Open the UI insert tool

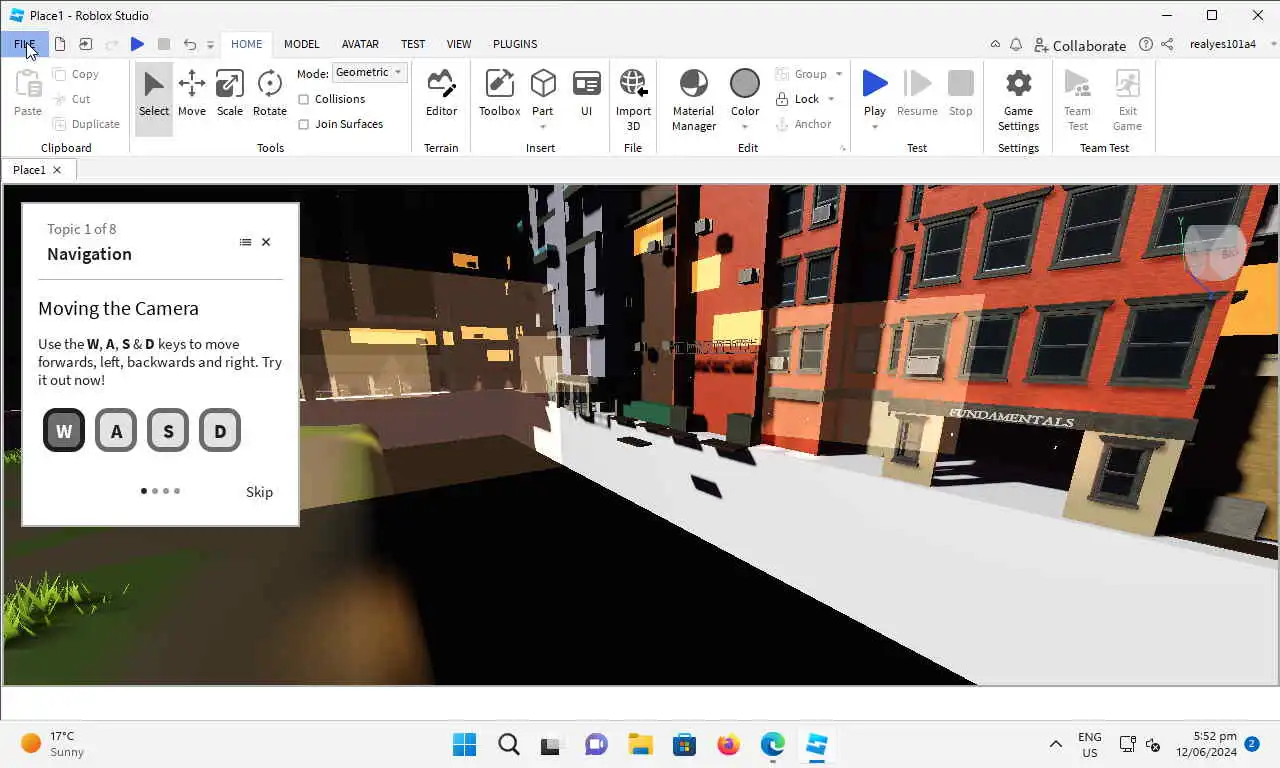pos(587,93)
